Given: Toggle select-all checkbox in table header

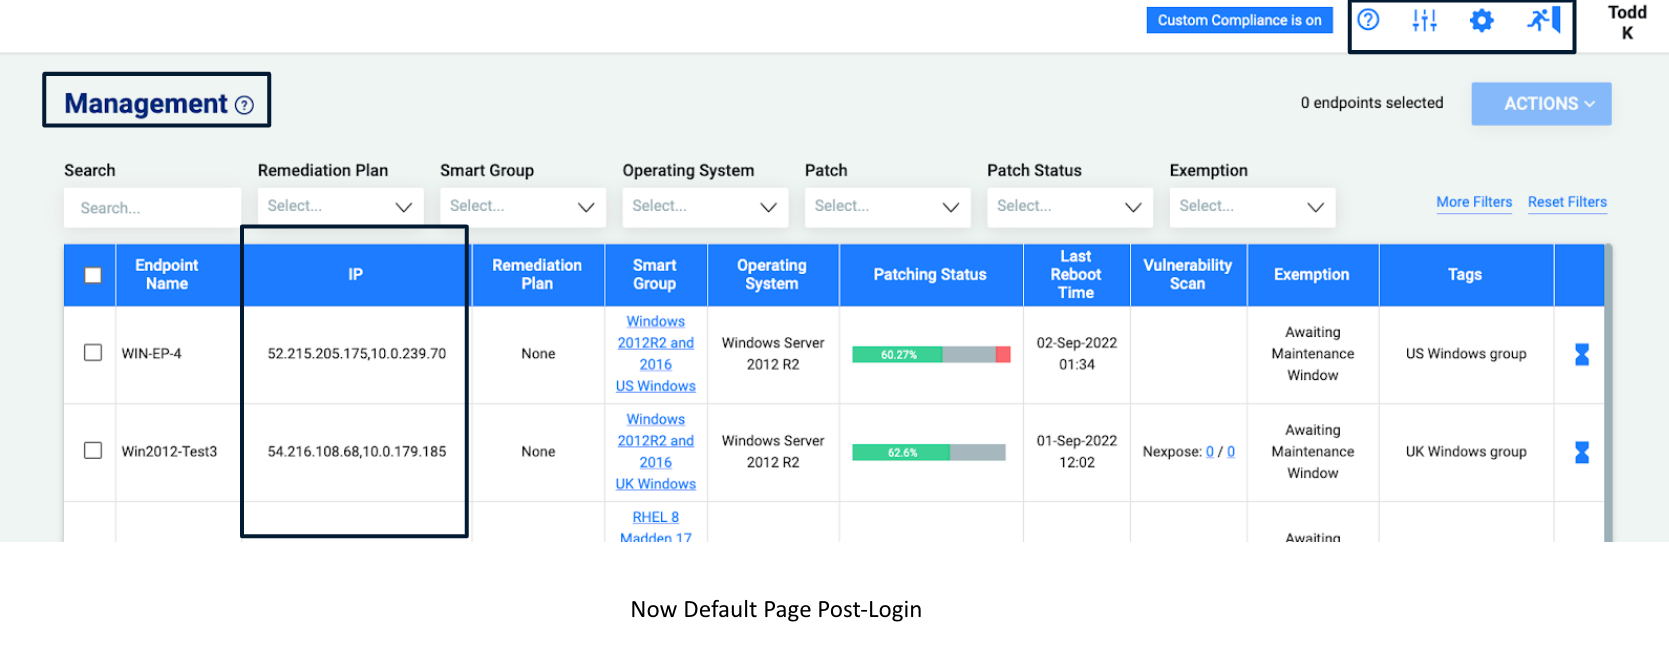Looking at the screenshot, I should pyautogui.click(x=93, y=275).
